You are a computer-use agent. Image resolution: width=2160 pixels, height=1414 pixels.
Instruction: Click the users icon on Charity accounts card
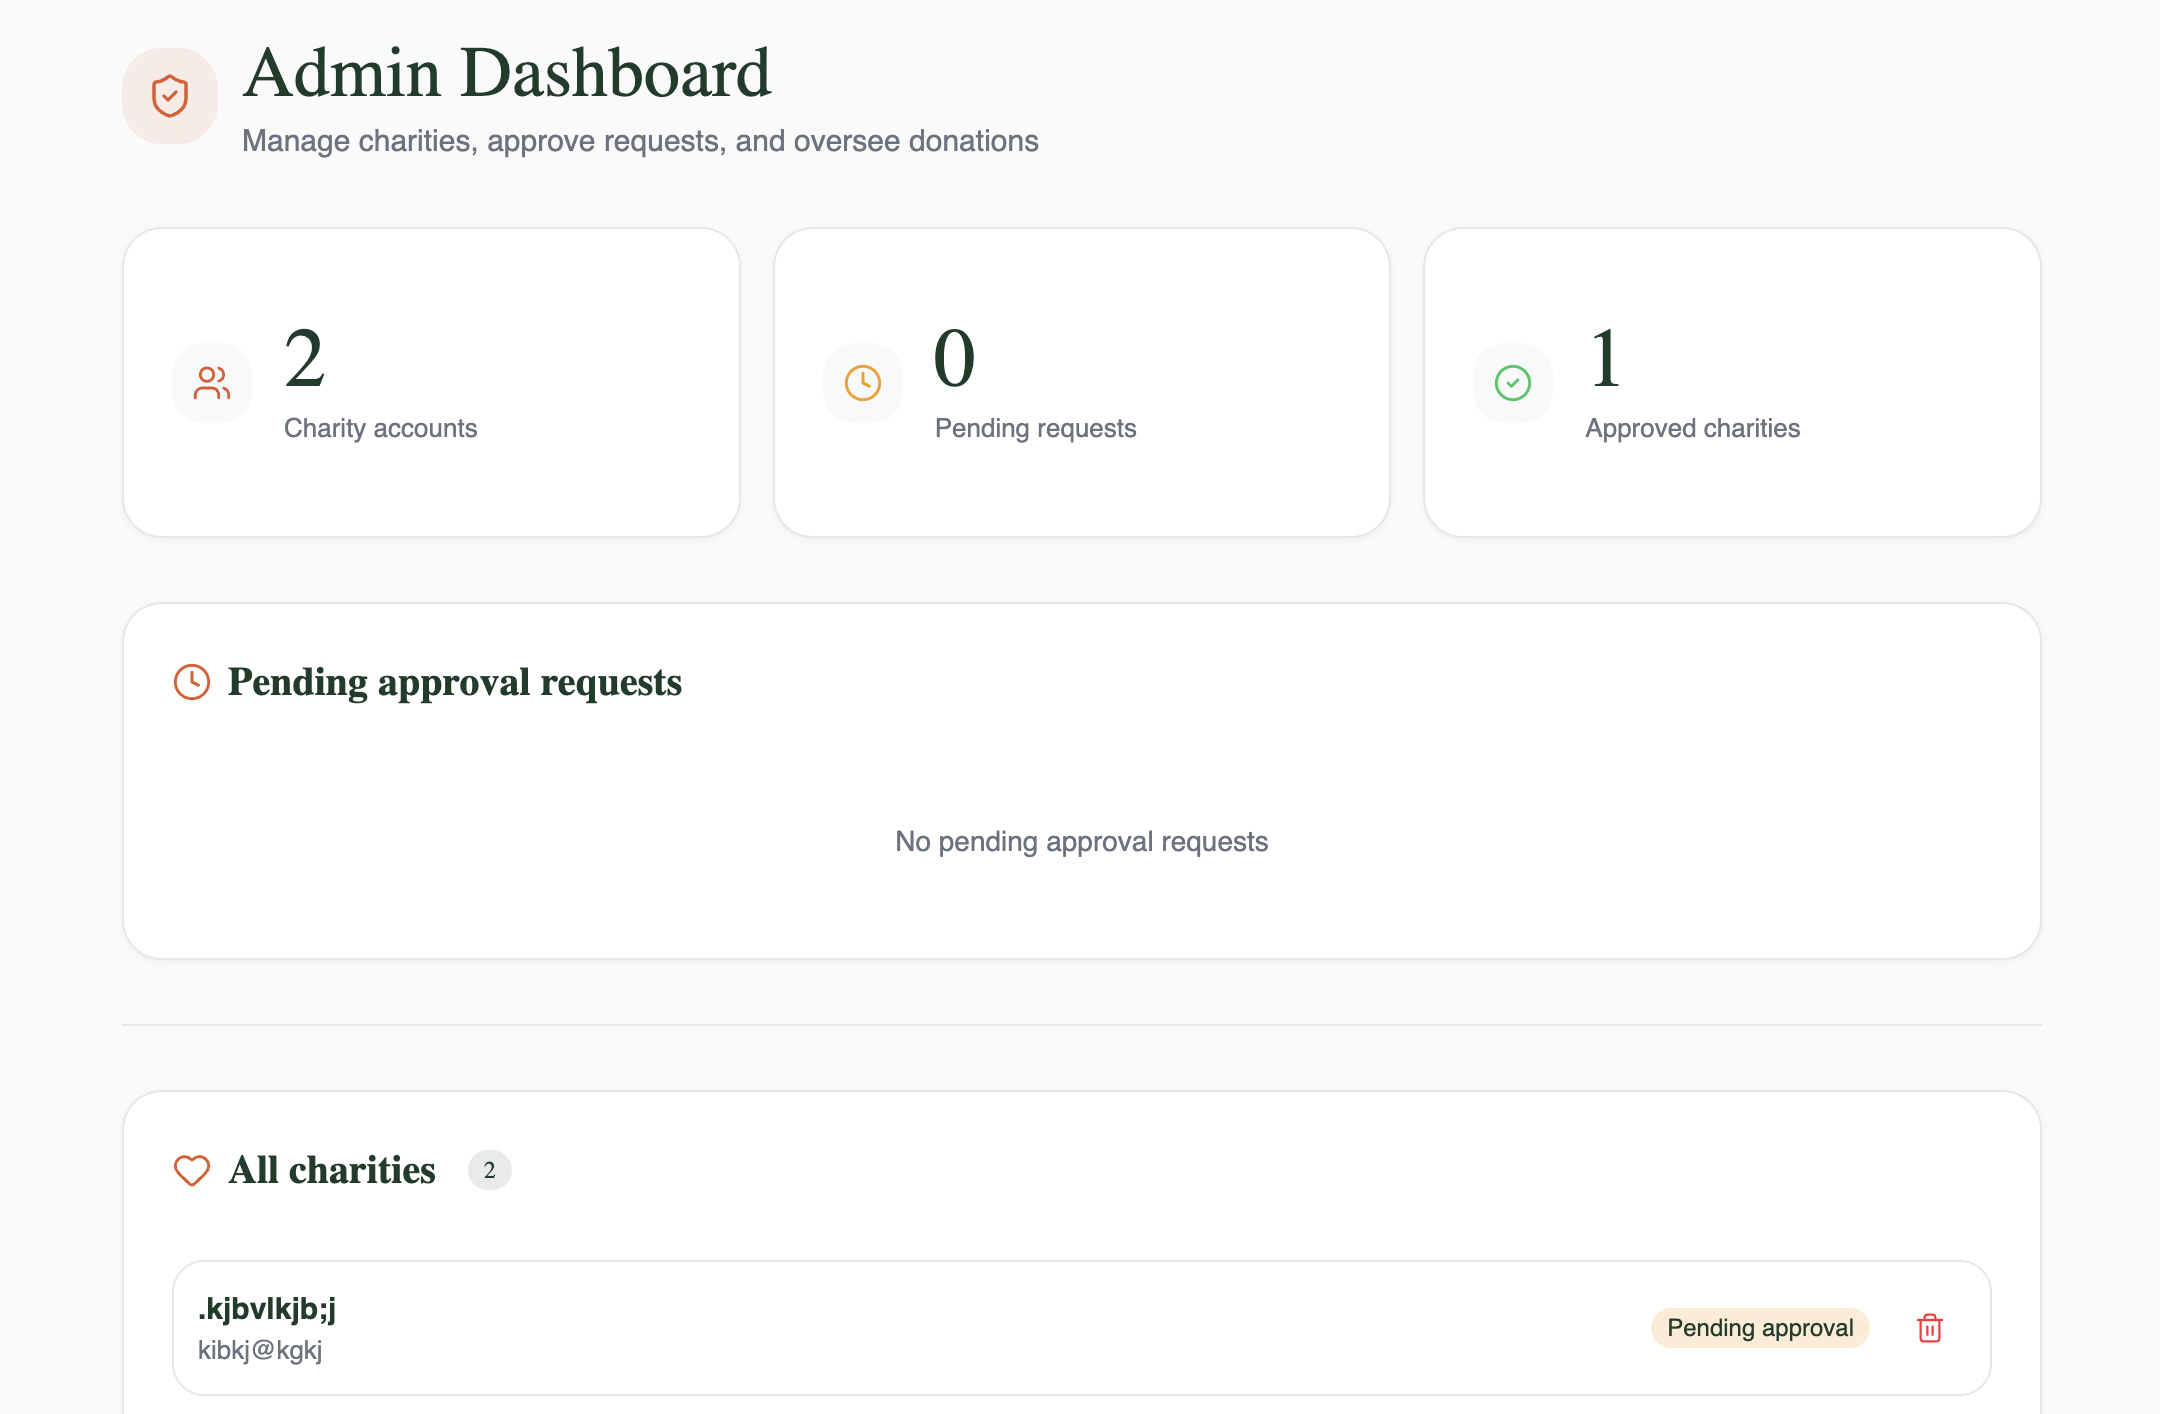212,383
